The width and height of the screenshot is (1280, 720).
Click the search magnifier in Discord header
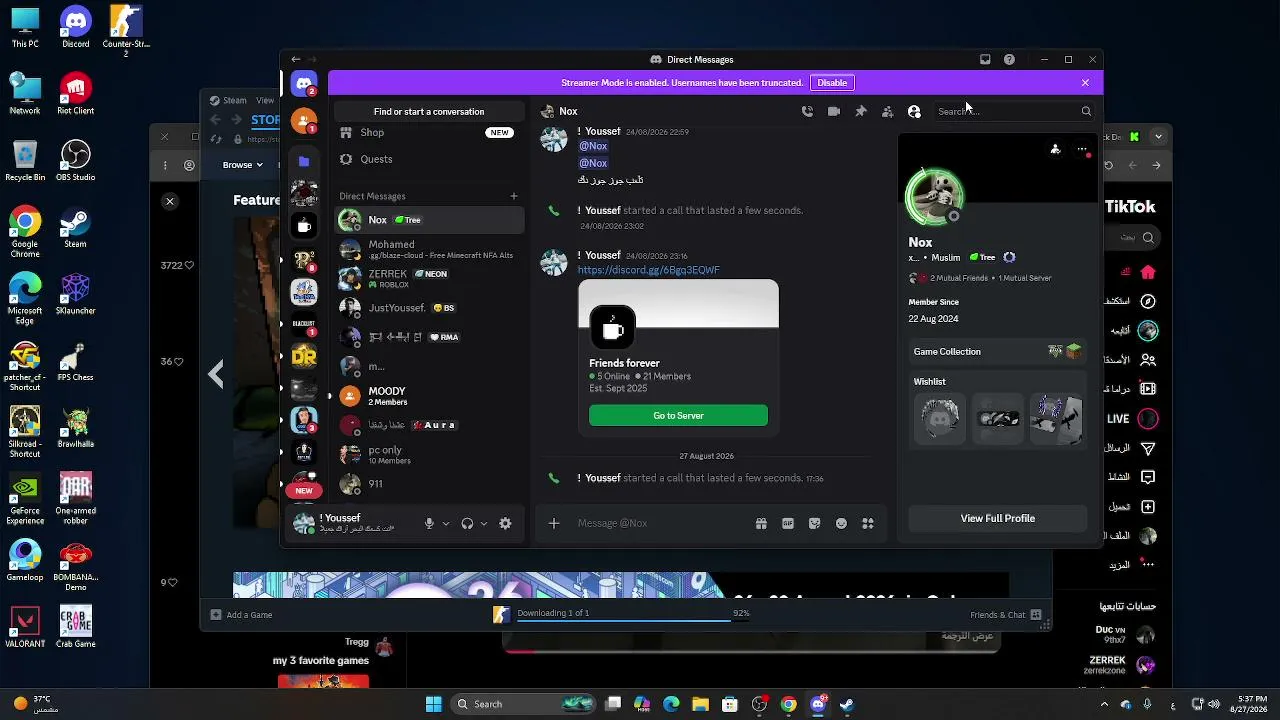1086,111
